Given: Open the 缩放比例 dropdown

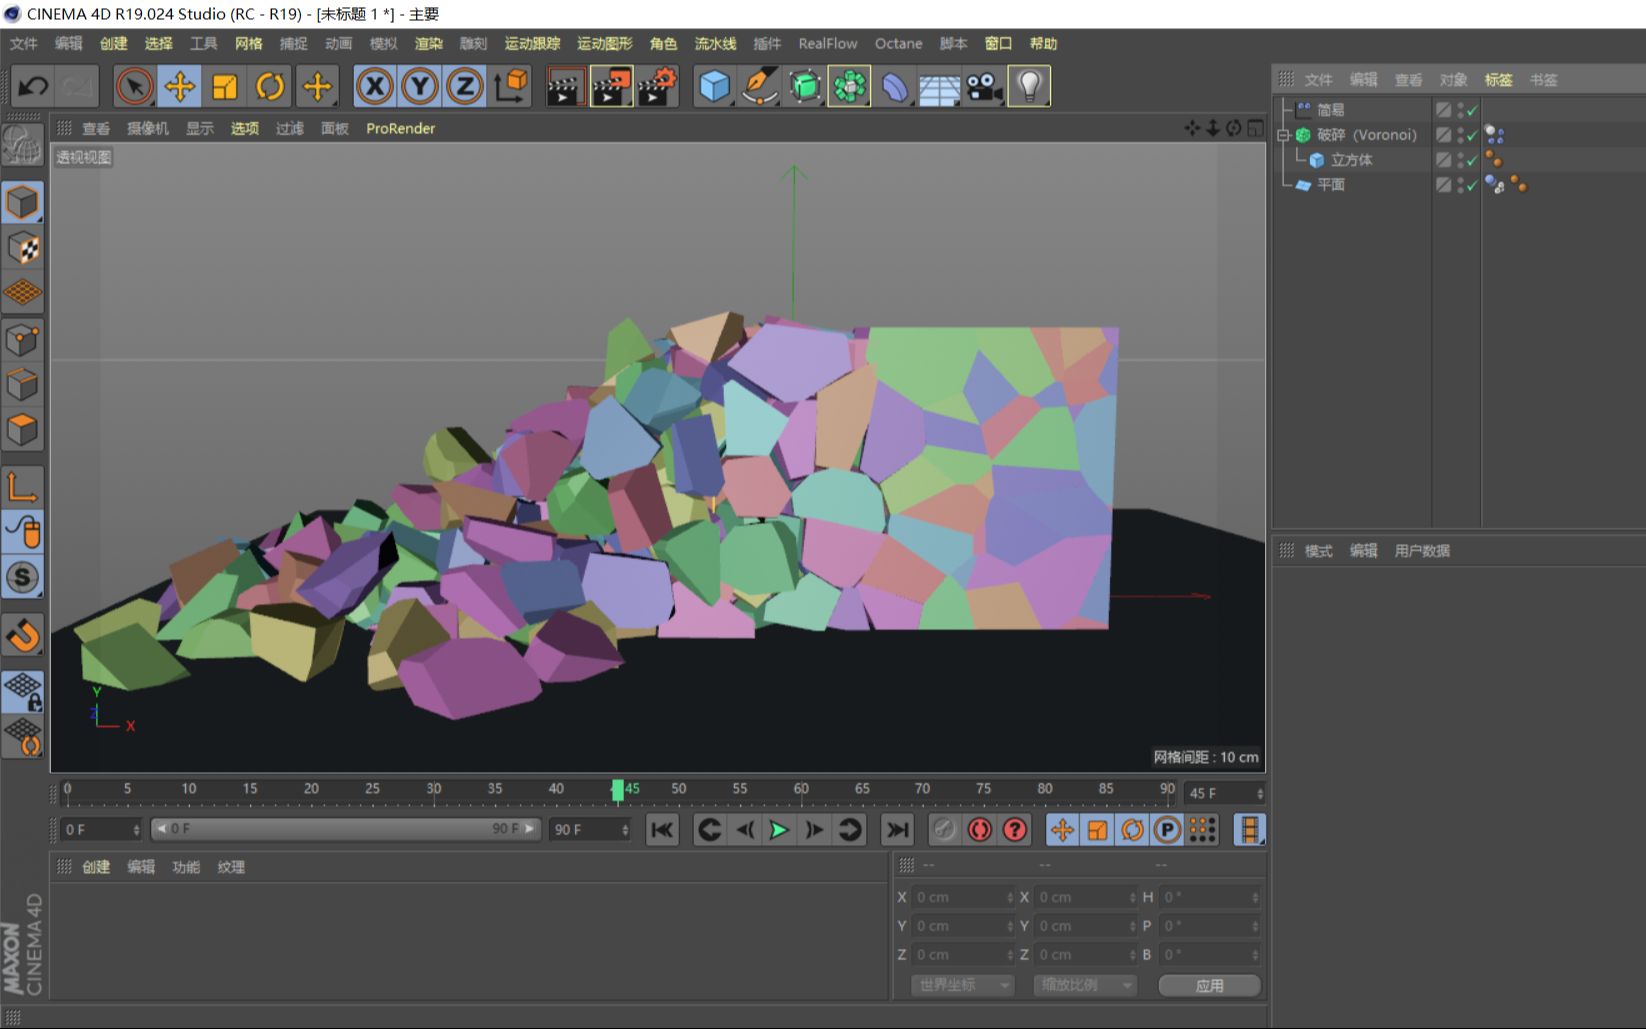Looking at the screenshot, I should [1085, 985].
